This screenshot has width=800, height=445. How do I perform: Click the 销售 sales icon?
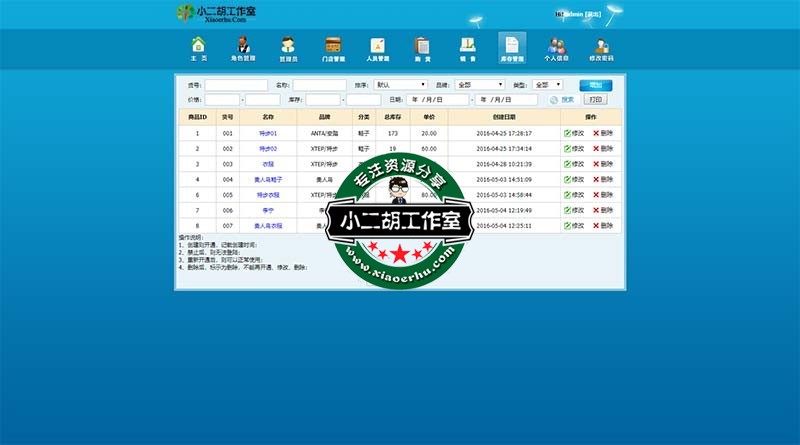467,47
